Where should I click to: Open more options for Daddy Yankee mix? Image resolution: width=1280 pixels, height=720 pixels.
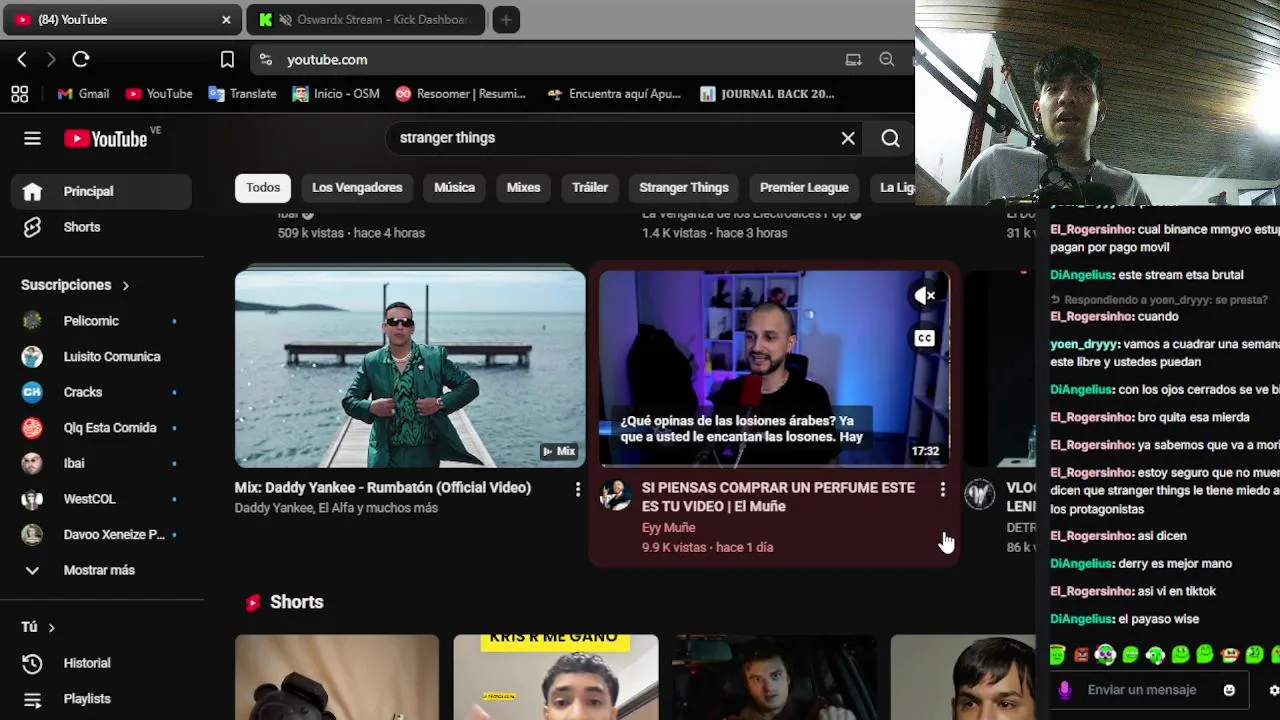tap(577, 489)
